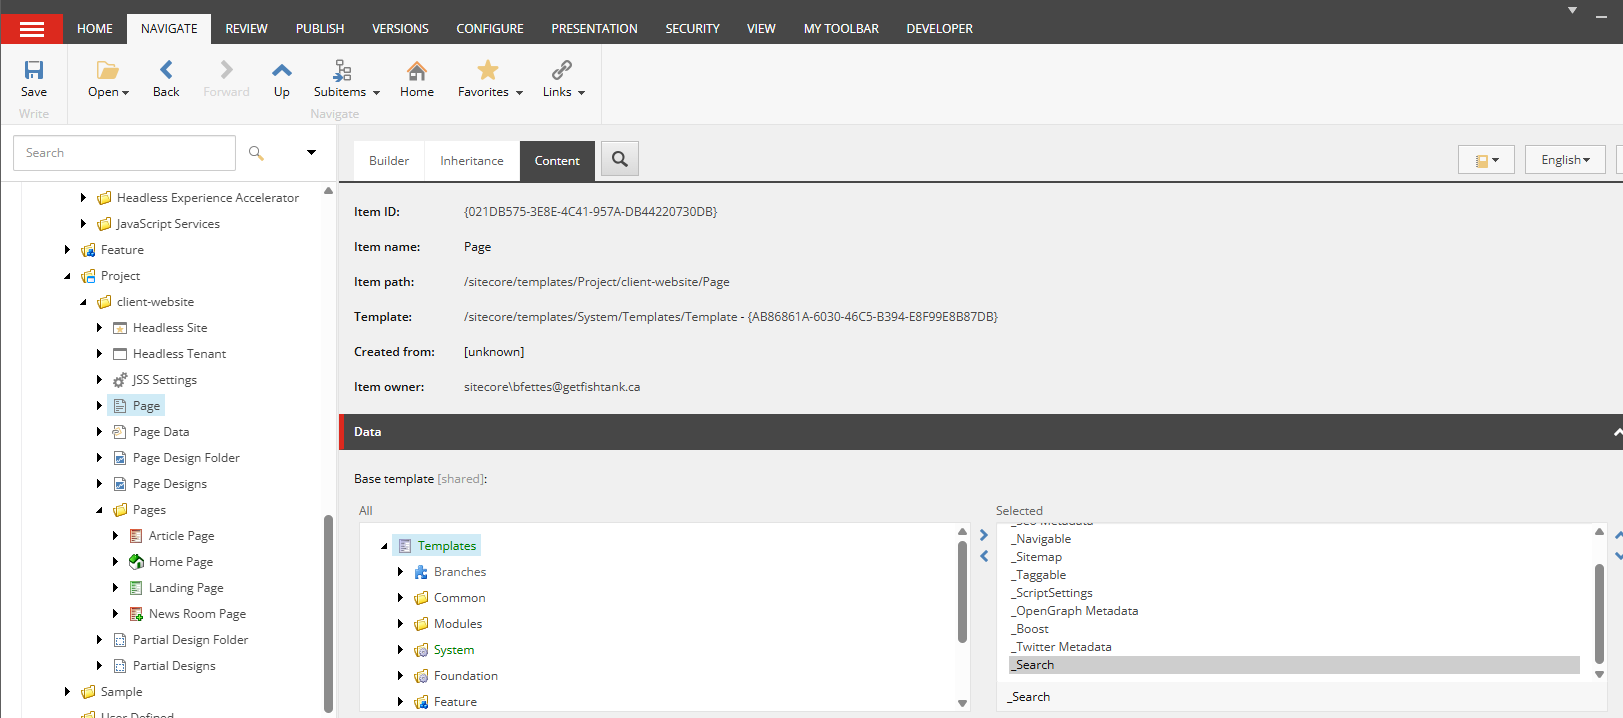Collapse the Templates node in All list

pos(384,546)
